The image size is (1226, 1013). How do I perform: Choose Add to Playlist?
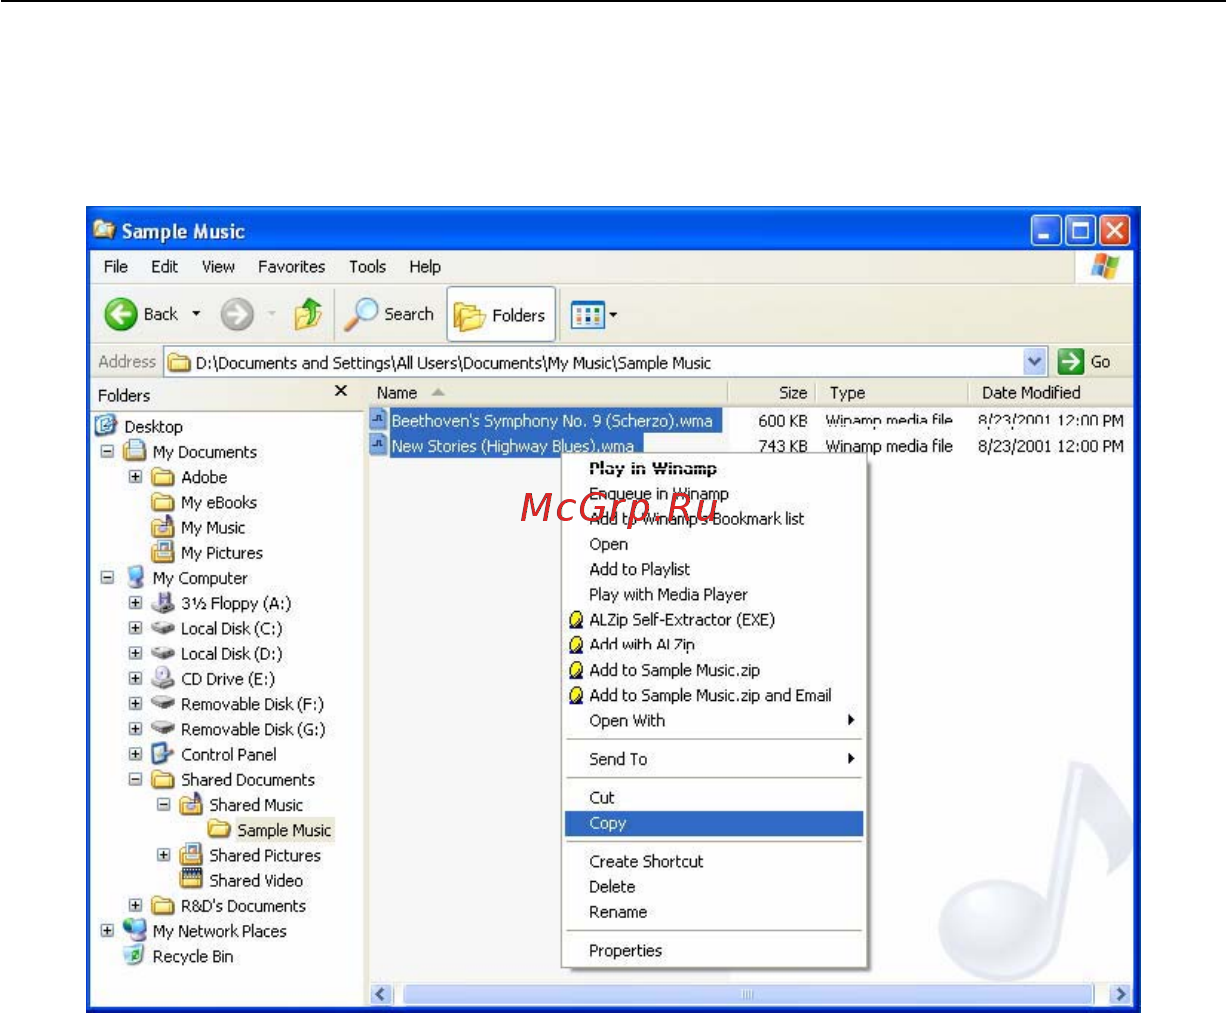coord(640,569)
